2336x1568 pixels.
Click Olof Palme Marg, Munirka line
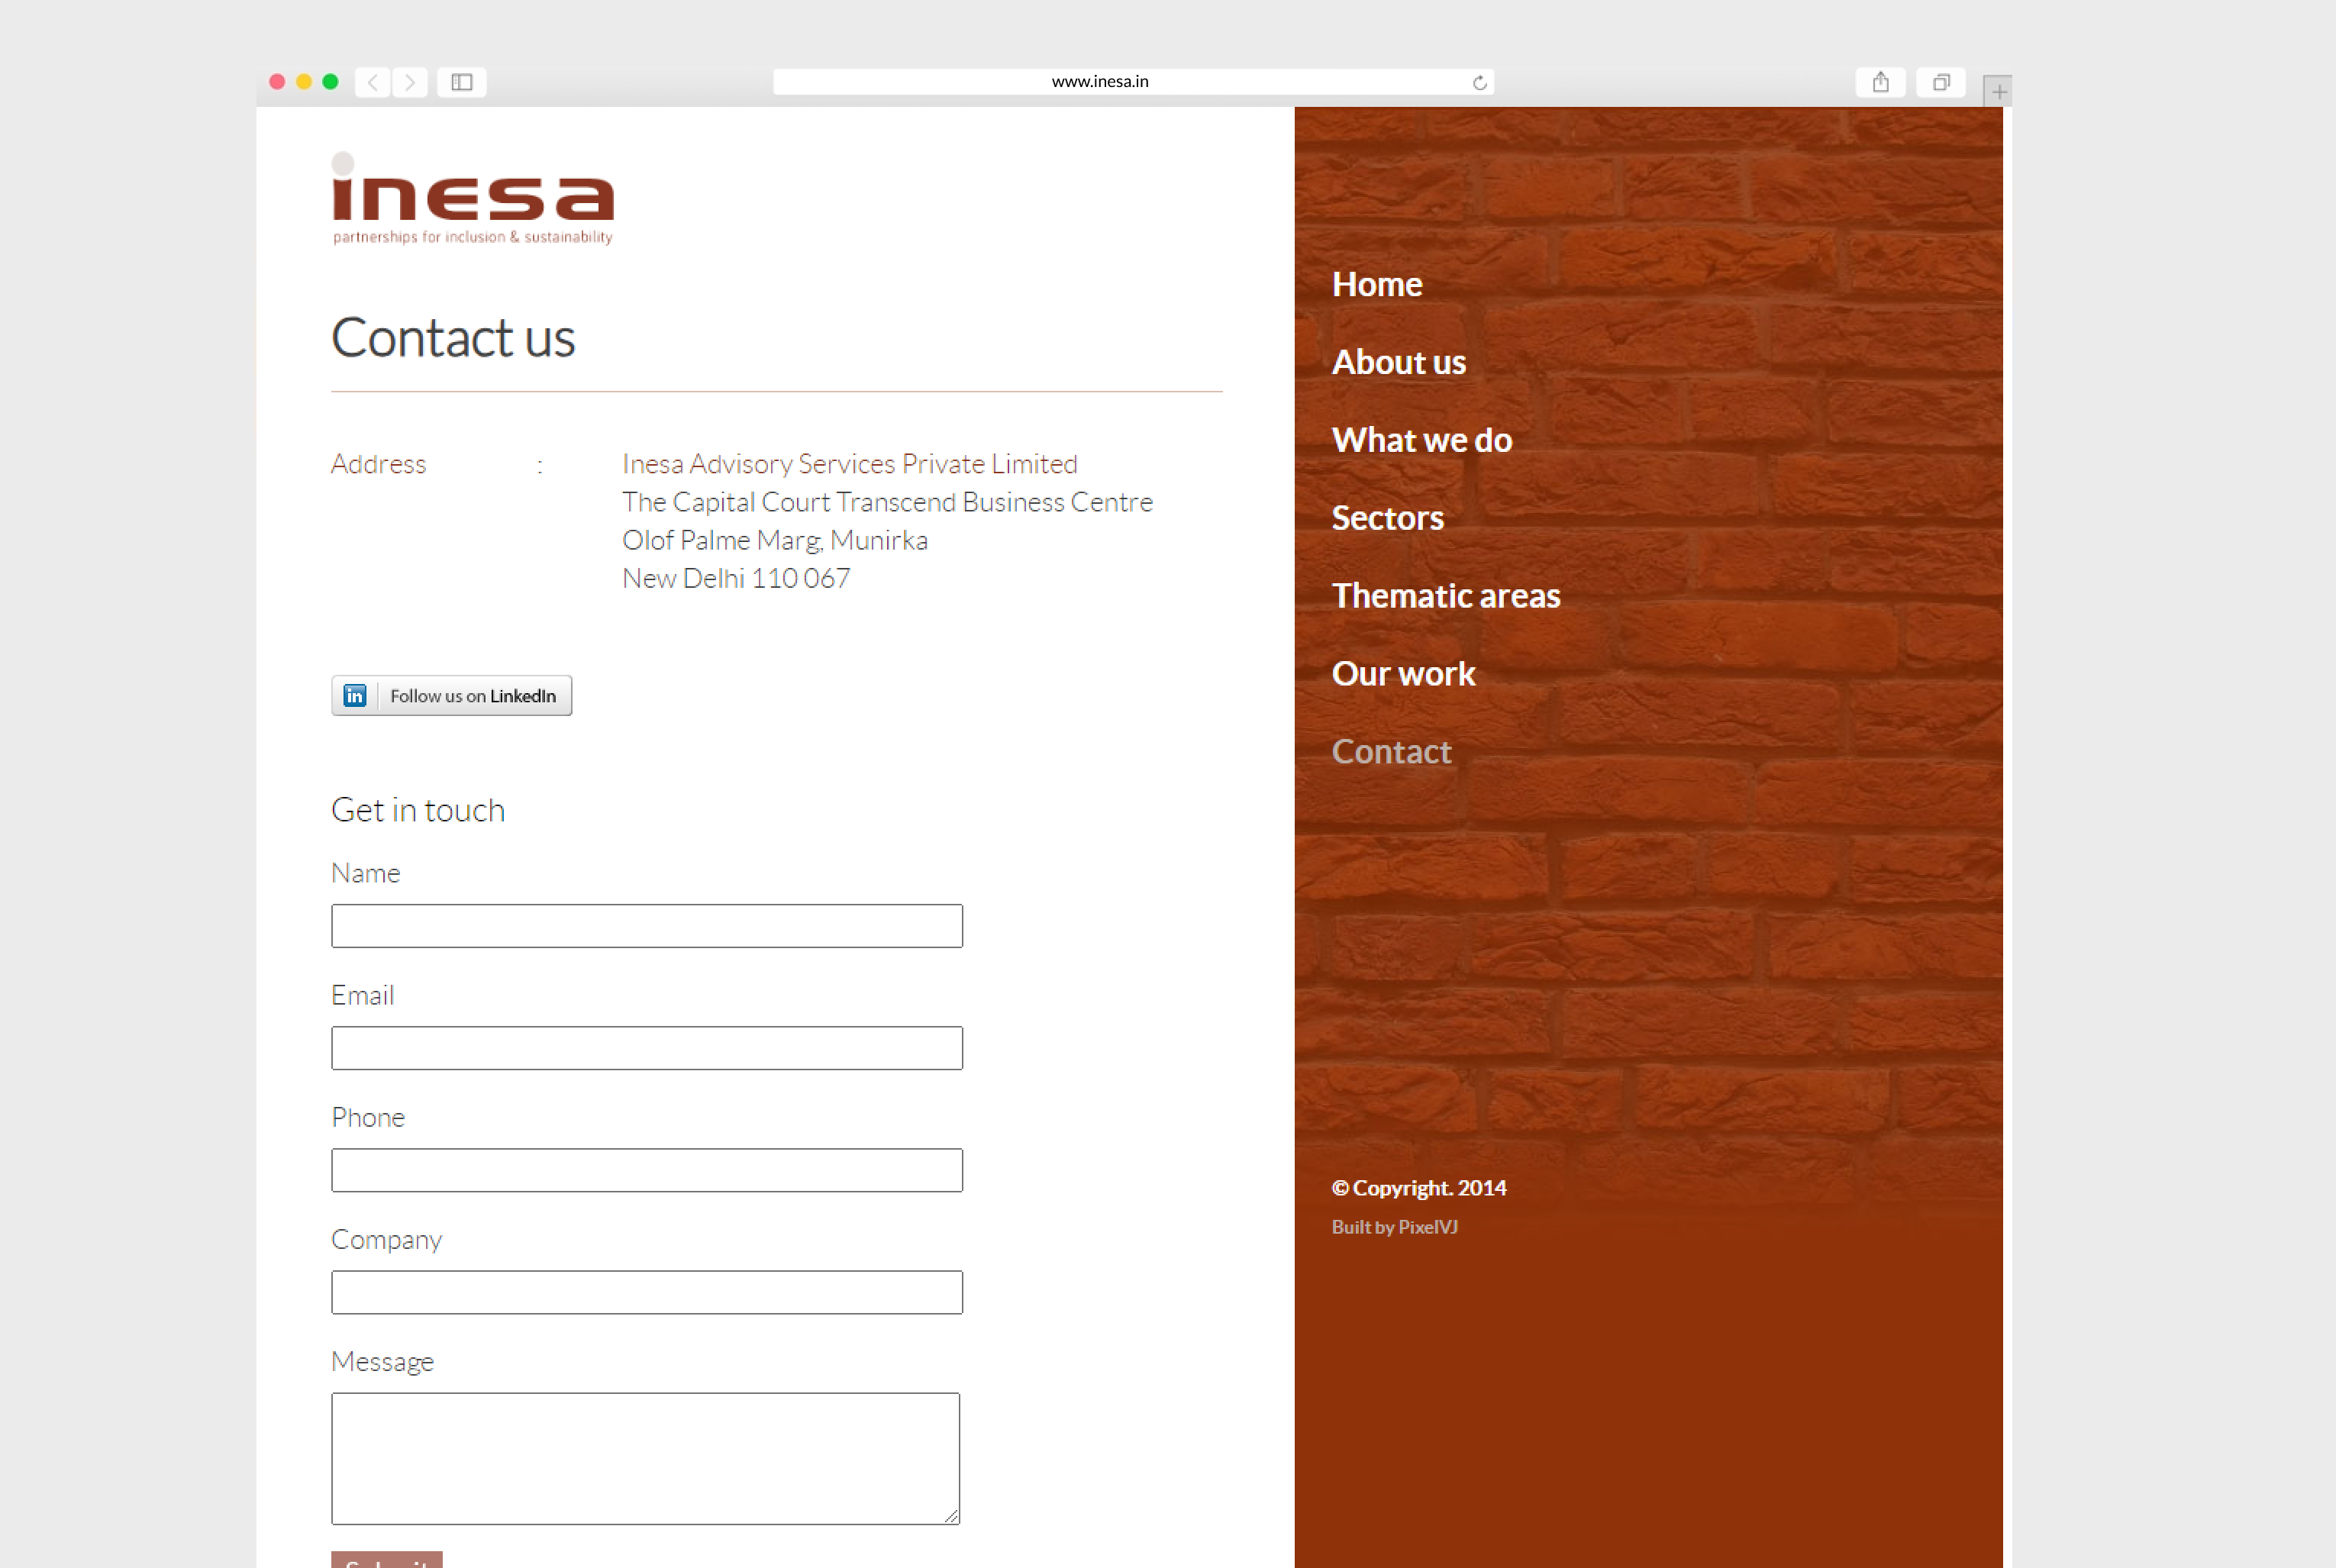click(774, 540)
